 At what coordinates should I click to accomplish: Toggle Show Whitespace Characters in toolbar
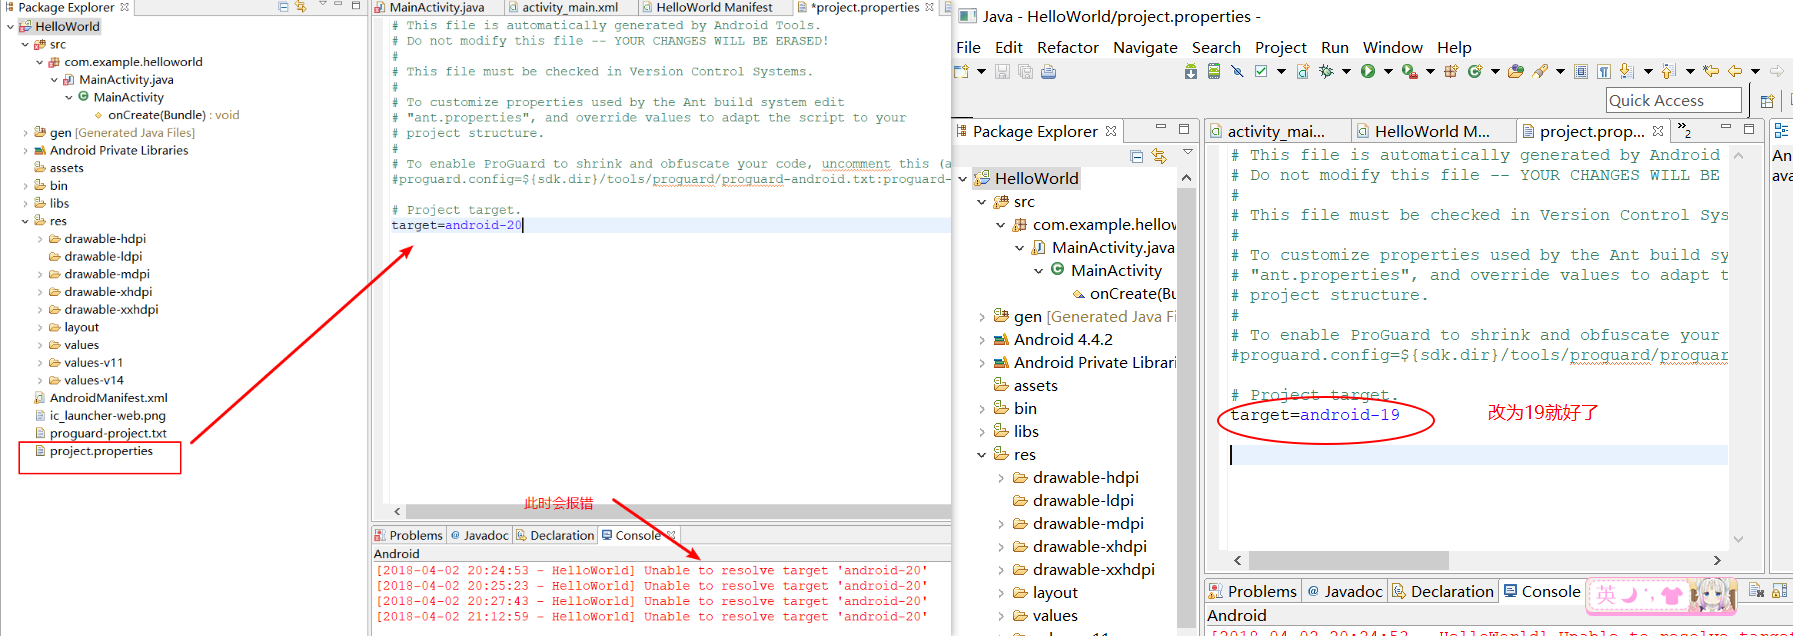click(x=1604, y=71)
